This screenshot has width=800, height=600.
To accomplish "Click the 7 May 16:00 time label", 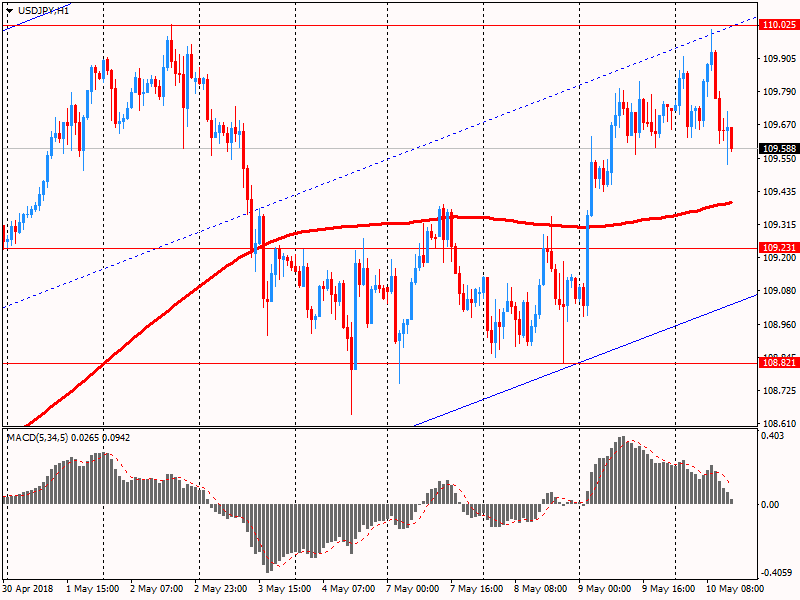I will [476, 589].
